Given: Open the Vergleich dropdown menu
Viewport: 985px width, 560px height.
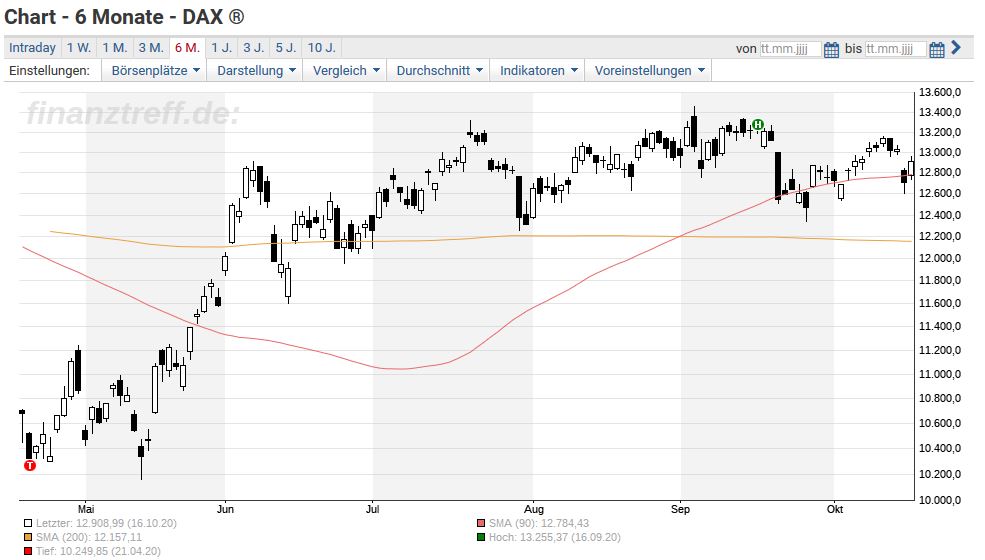Looking at the screenshot, I should click(x=346, y=70).
